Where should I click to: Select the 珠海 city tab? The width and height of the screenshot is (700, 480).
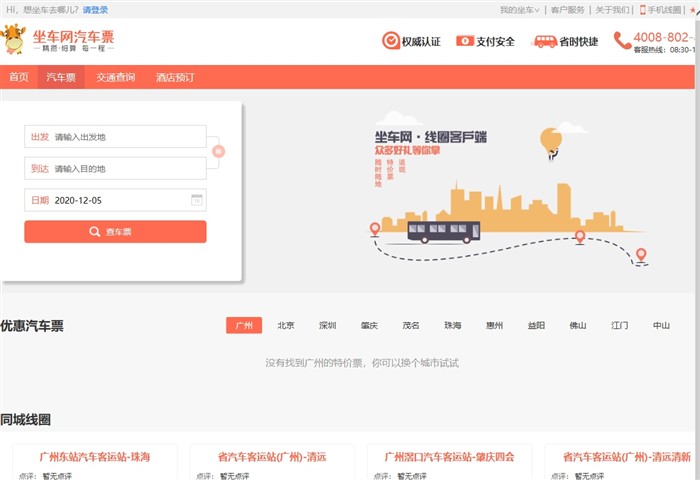453,326
